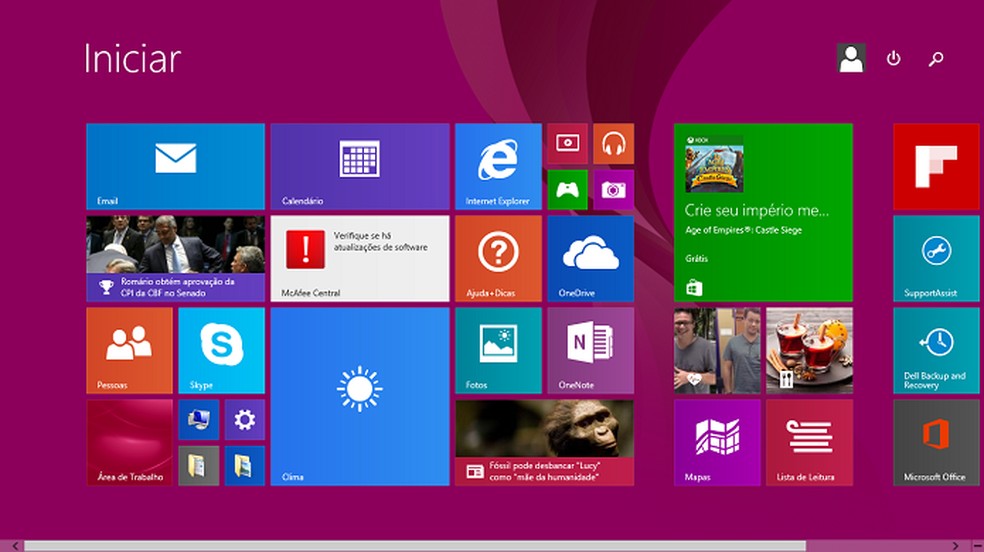Image resolution: width=984 pixels, height=552 pixels.
Task: Open the McAfee Central update alert tile
Action: [x=360, y=258]
